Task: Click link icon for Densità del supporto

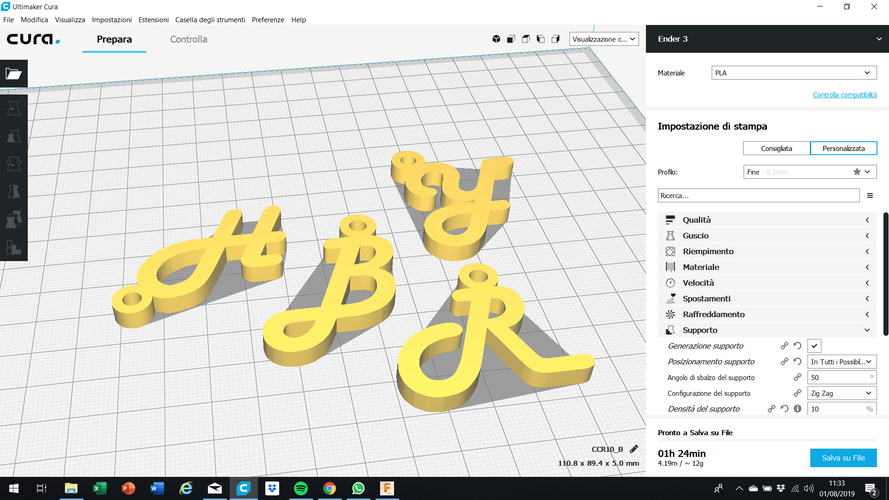Action: [771, 409]
